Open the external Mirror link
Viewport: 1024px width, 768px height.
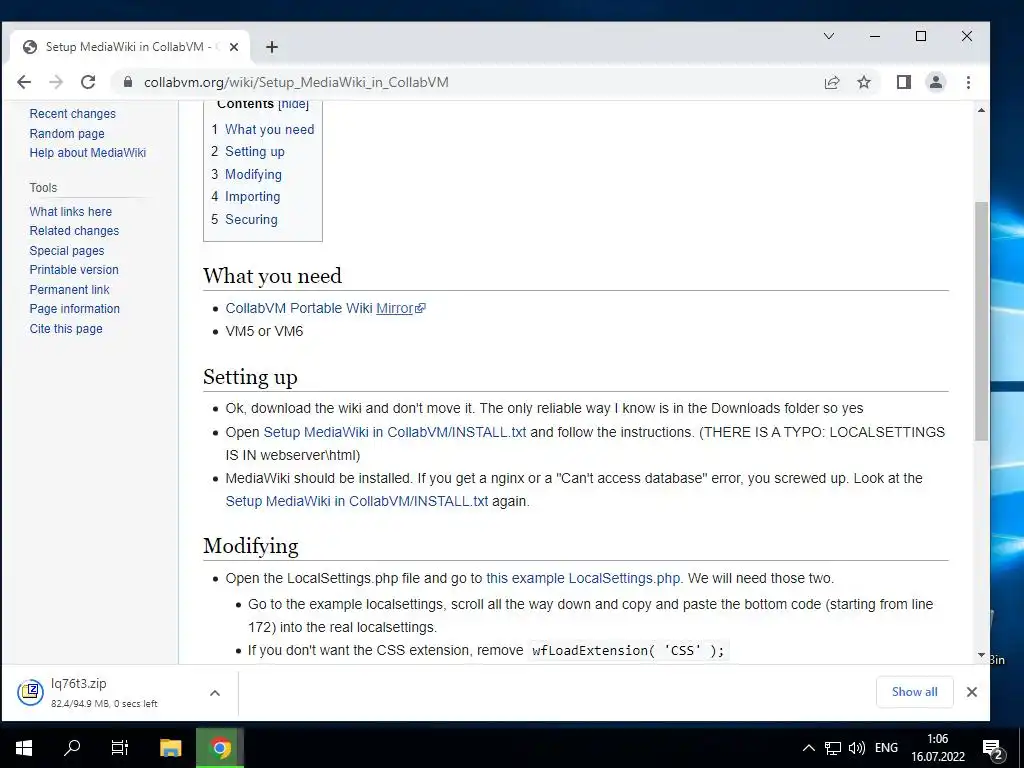(x=400, y=308)
